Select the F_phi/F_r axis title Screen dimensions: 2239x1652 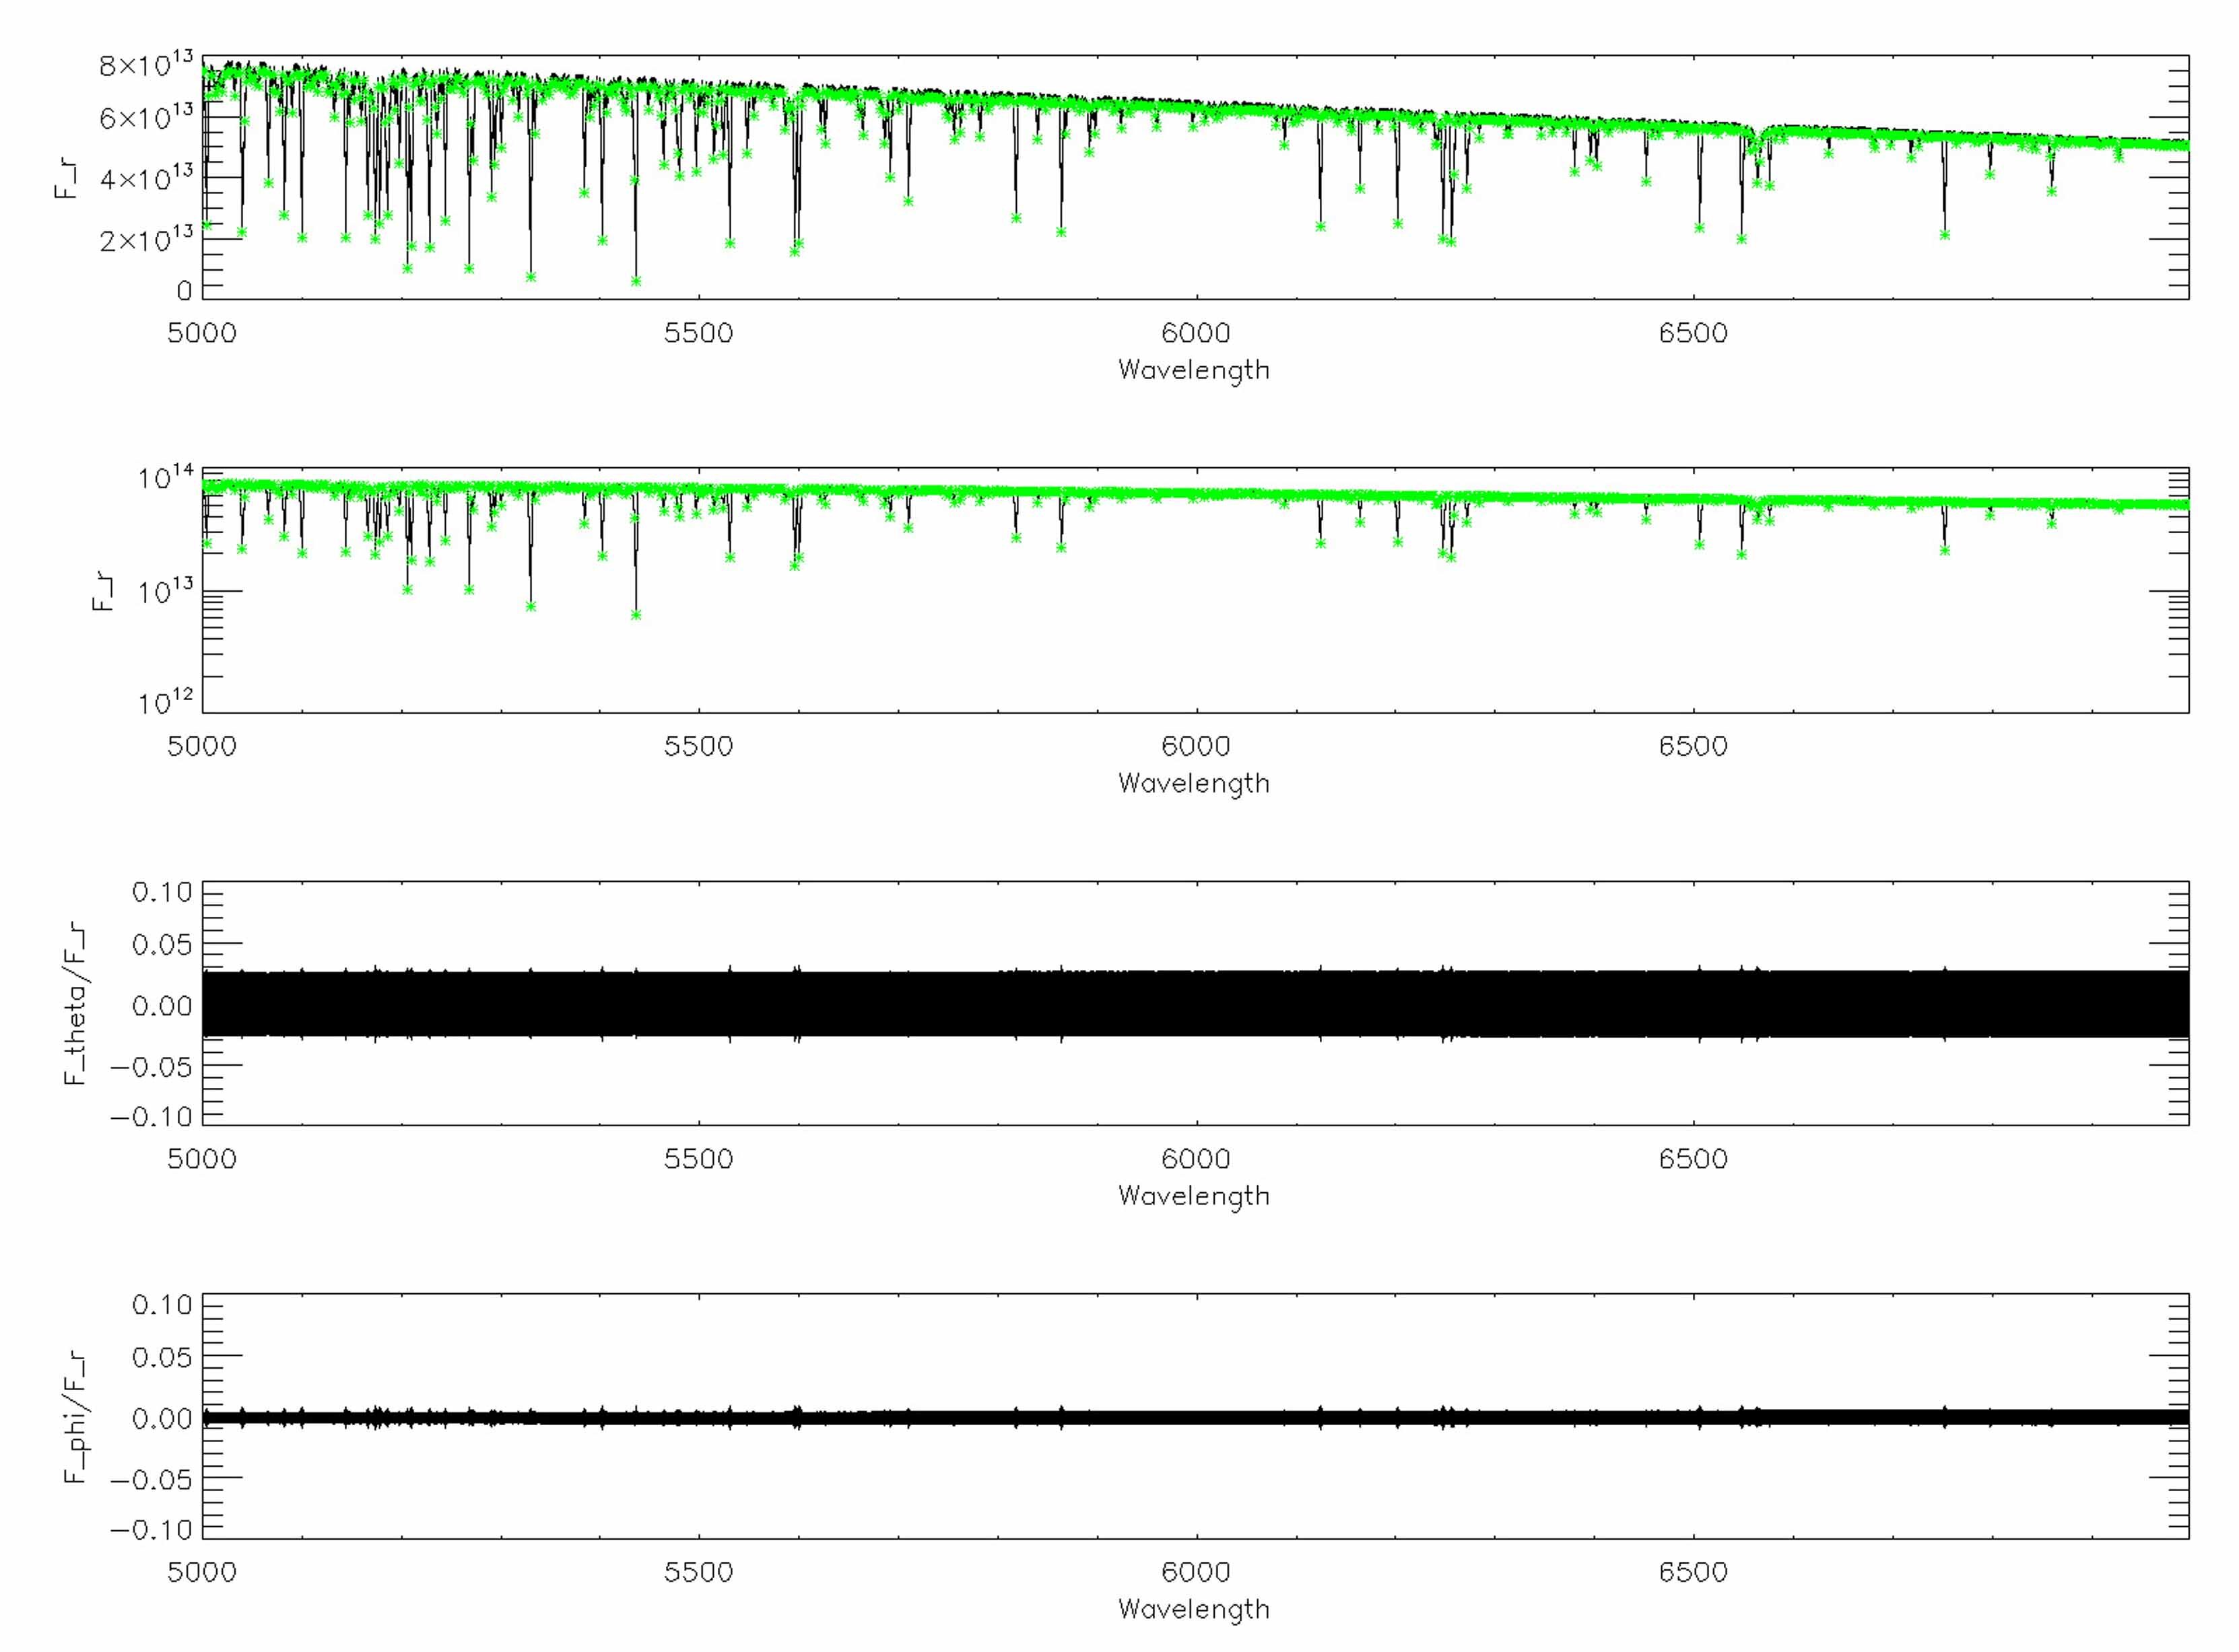pos(77,1416)
